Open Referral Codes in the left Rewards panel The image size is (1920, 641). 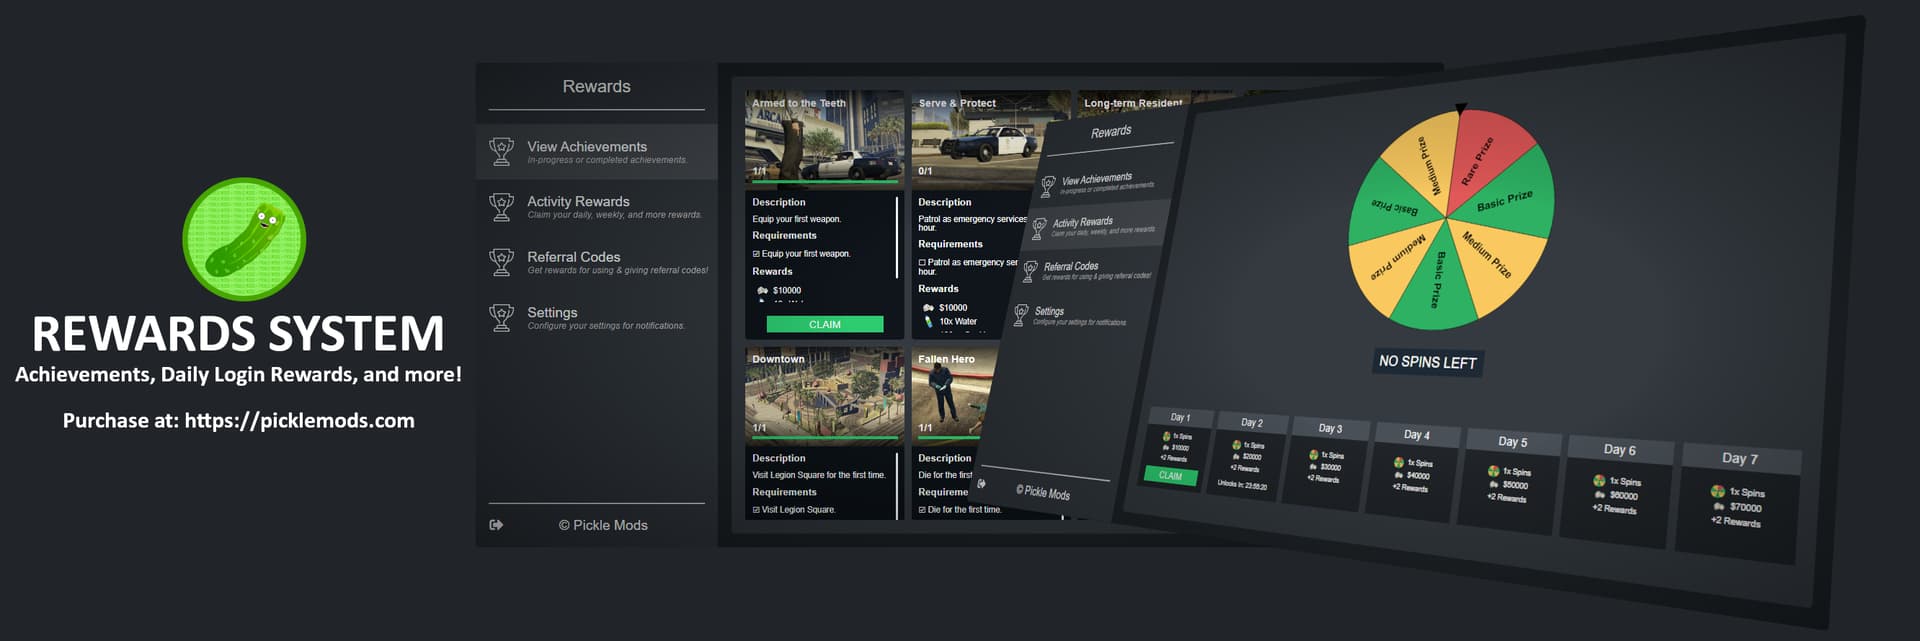597,262
